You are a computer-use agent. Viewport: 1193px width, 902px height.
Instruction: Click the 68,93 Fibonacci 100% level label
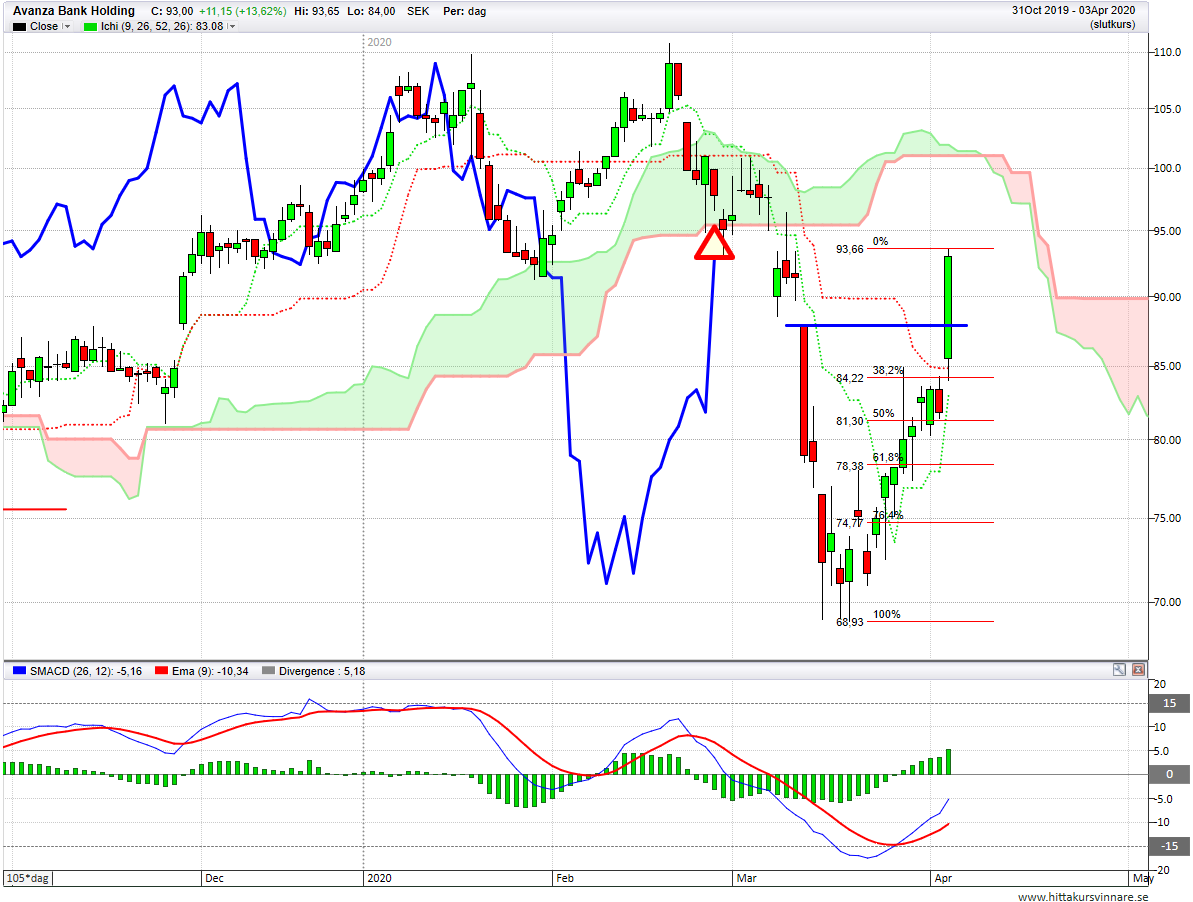tap(850, 622)
